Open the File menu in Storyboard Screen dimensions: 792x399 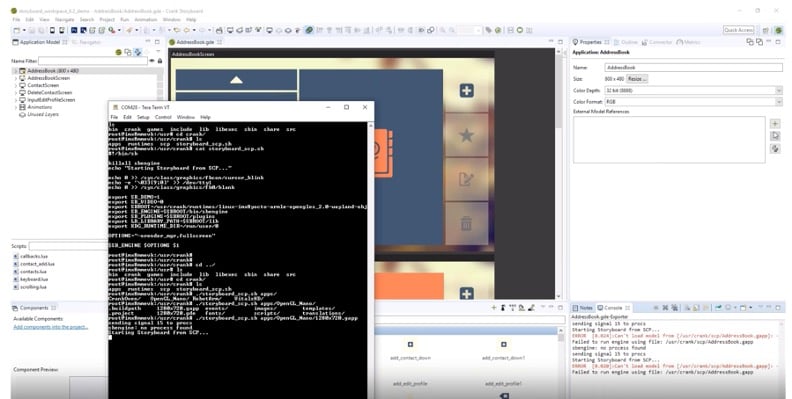click(16, 20)
